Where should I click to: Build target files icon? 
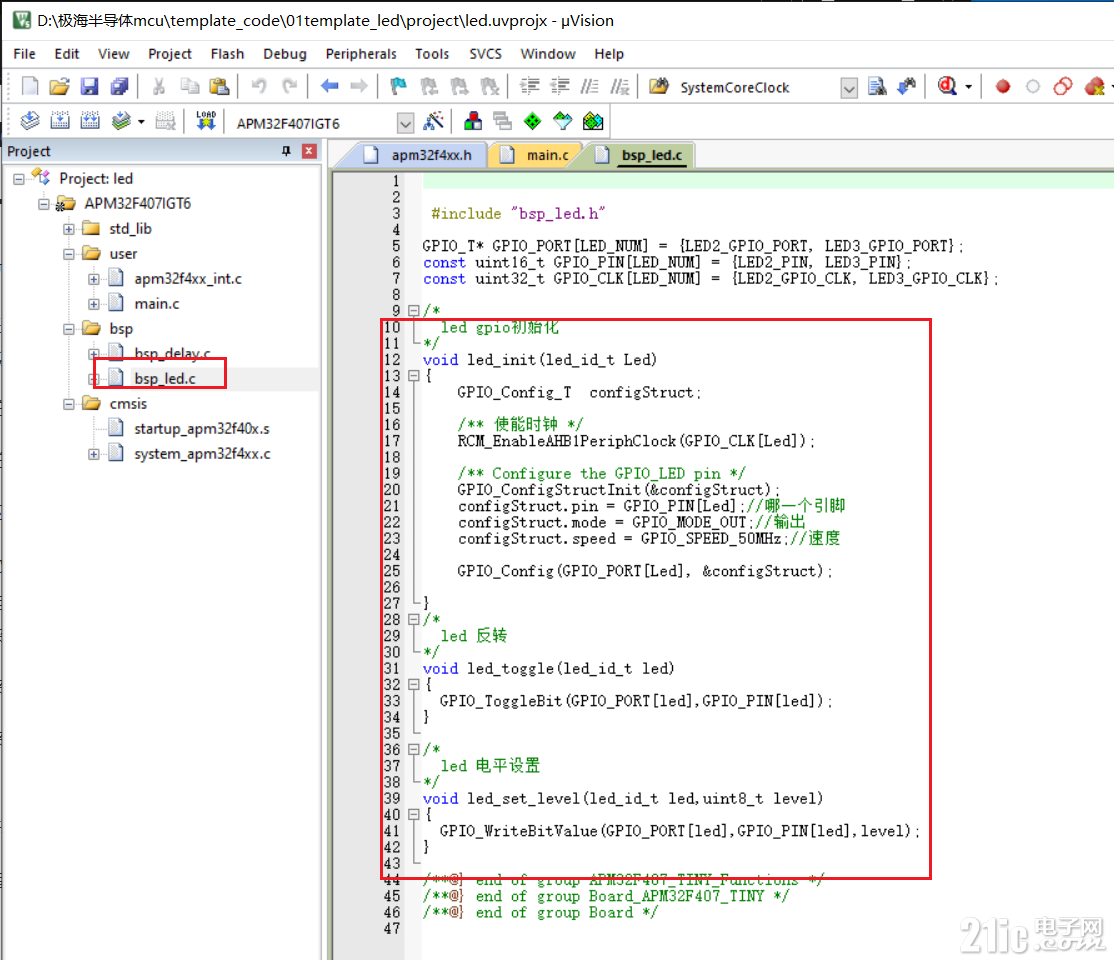pyautogui.click(x=60, y=121)
